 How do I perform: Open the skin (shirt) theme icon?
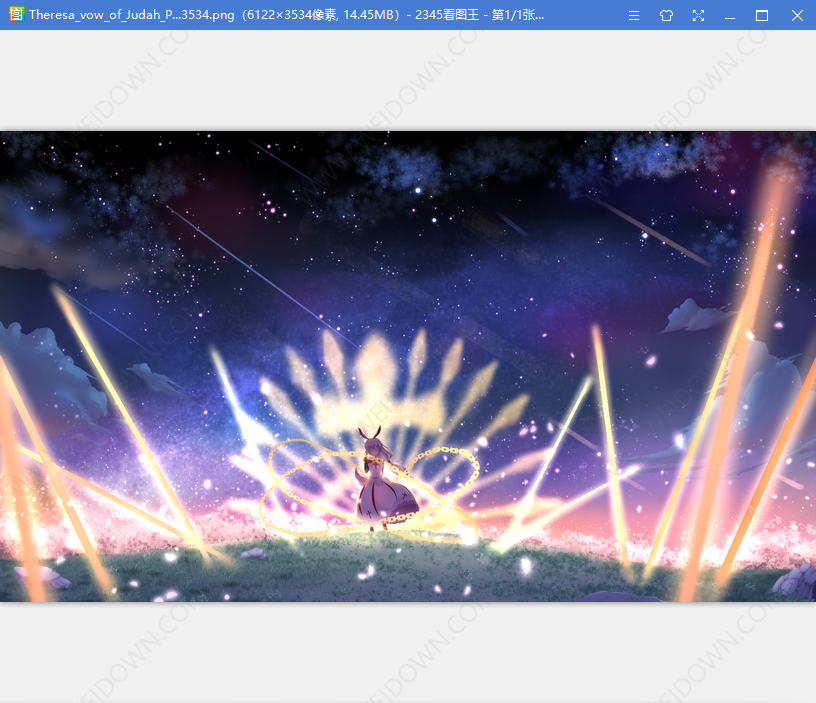tap(666, 16)
